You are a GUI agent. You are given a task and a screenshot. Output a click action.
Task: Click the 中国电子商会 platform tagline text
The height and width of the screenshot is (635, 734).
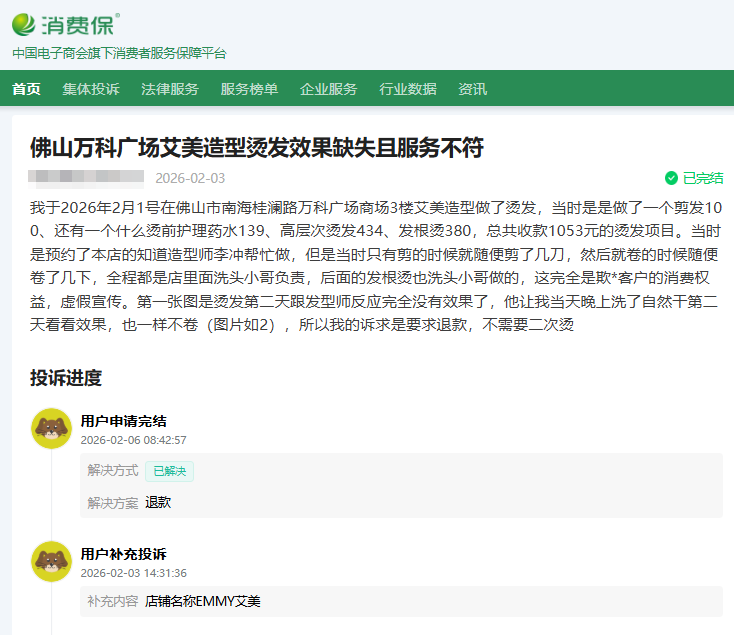click(119, 53)
